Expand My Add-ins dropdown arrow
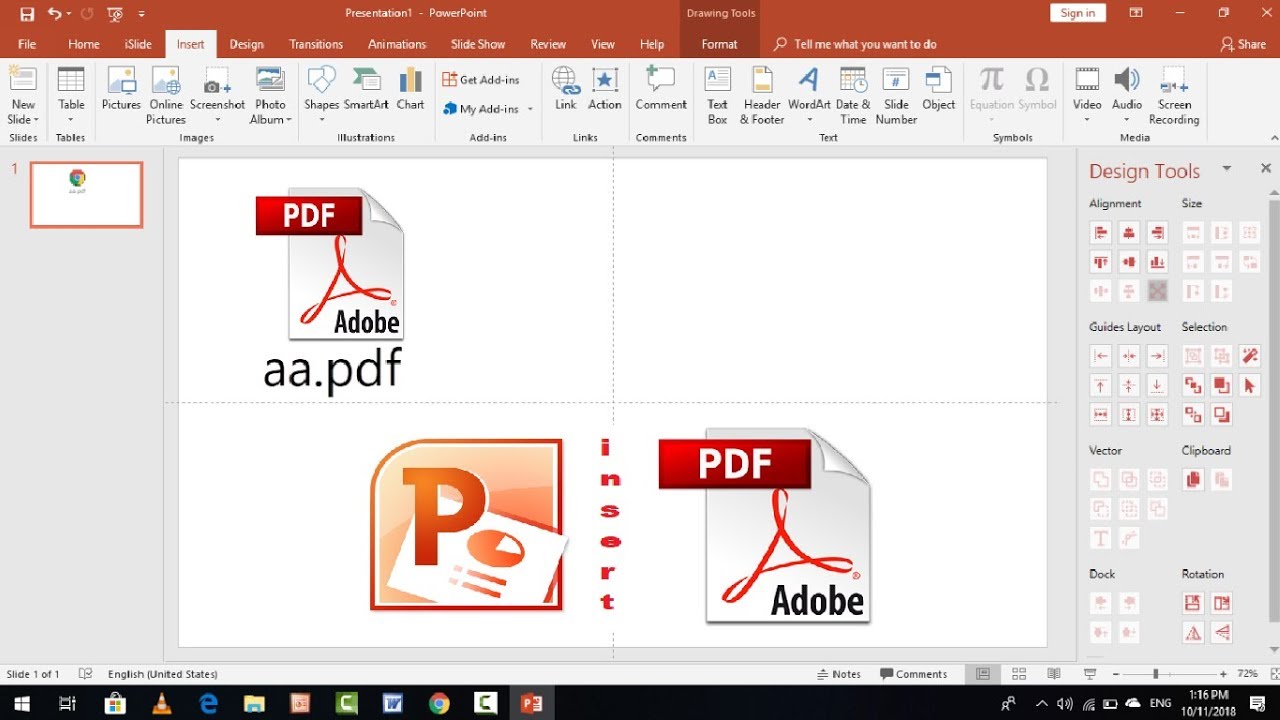The image size is (1280, 720). (530, 109)
